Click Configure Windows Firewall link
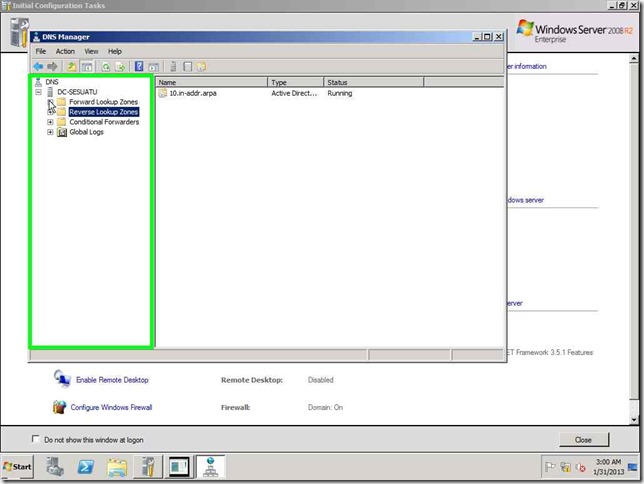644x484 pixels. (111, 407)
